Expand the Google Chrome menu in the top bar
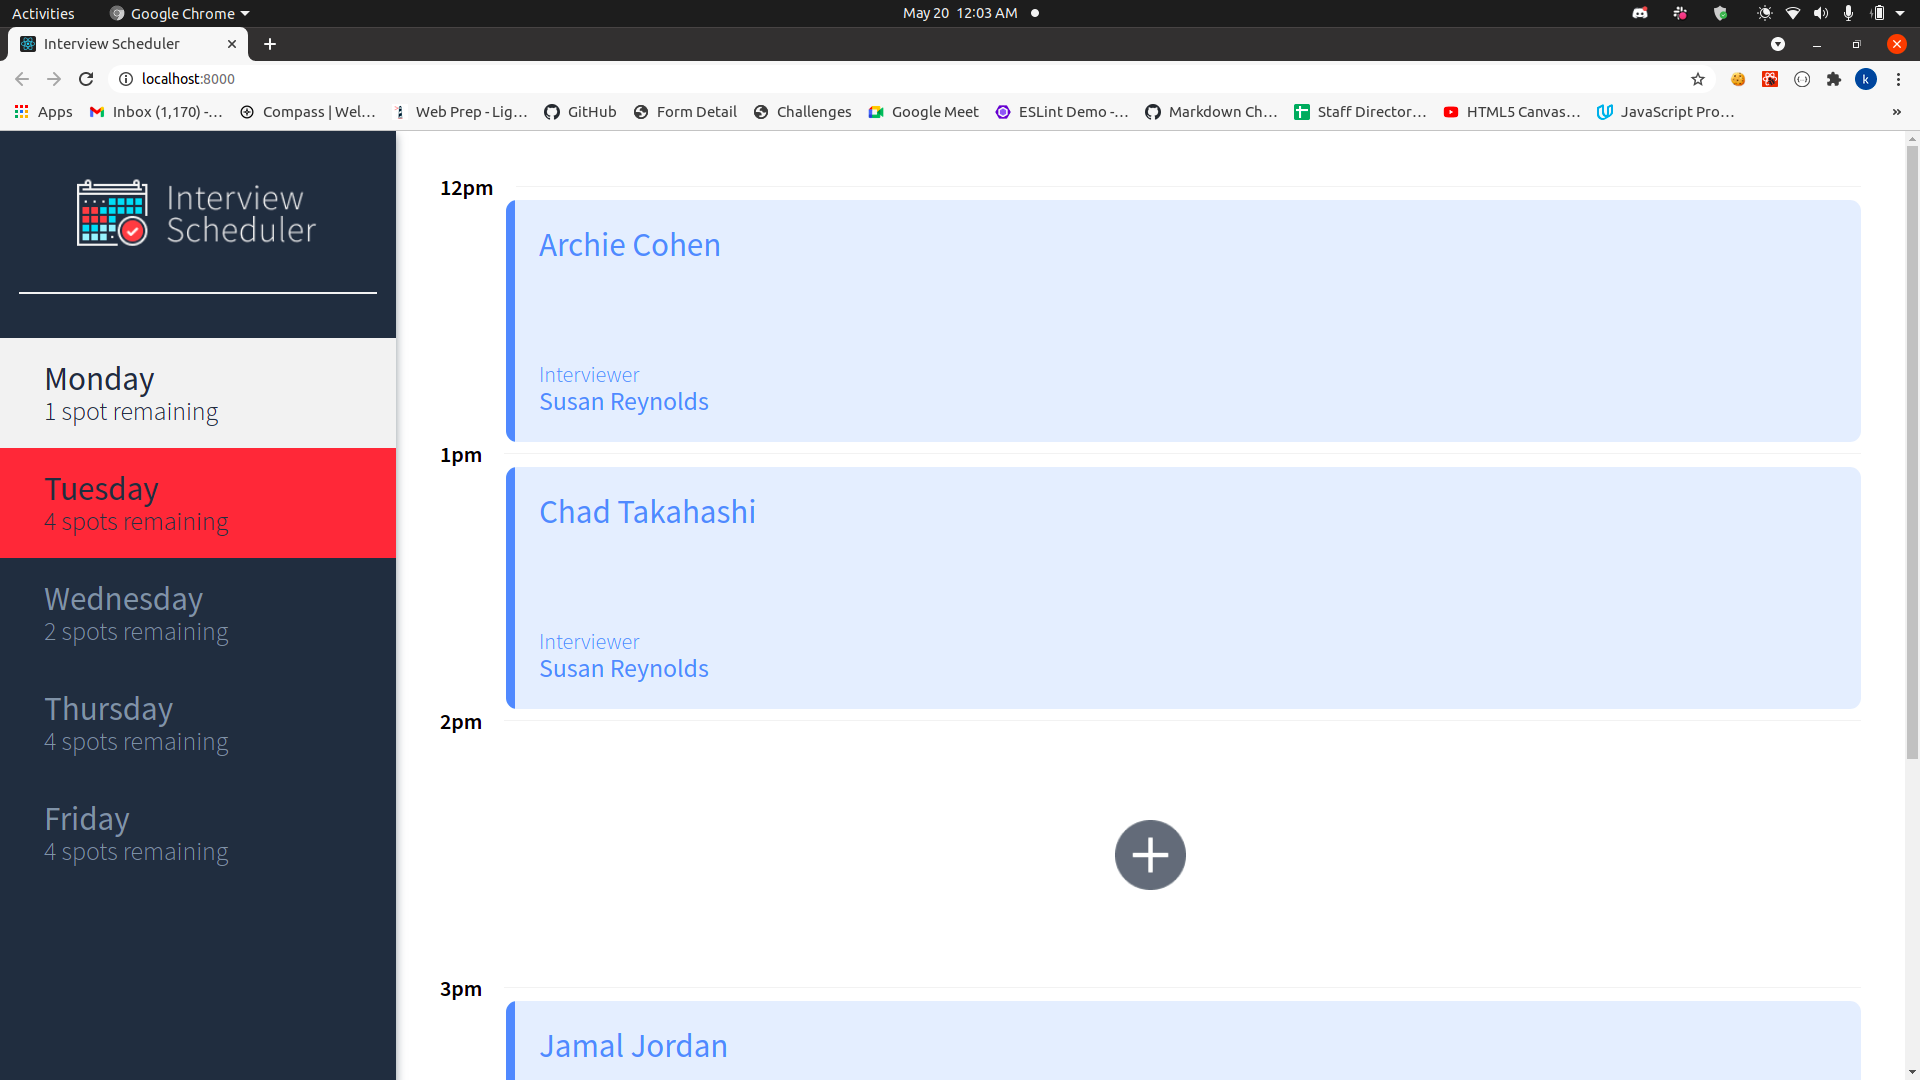 (178, 13)
